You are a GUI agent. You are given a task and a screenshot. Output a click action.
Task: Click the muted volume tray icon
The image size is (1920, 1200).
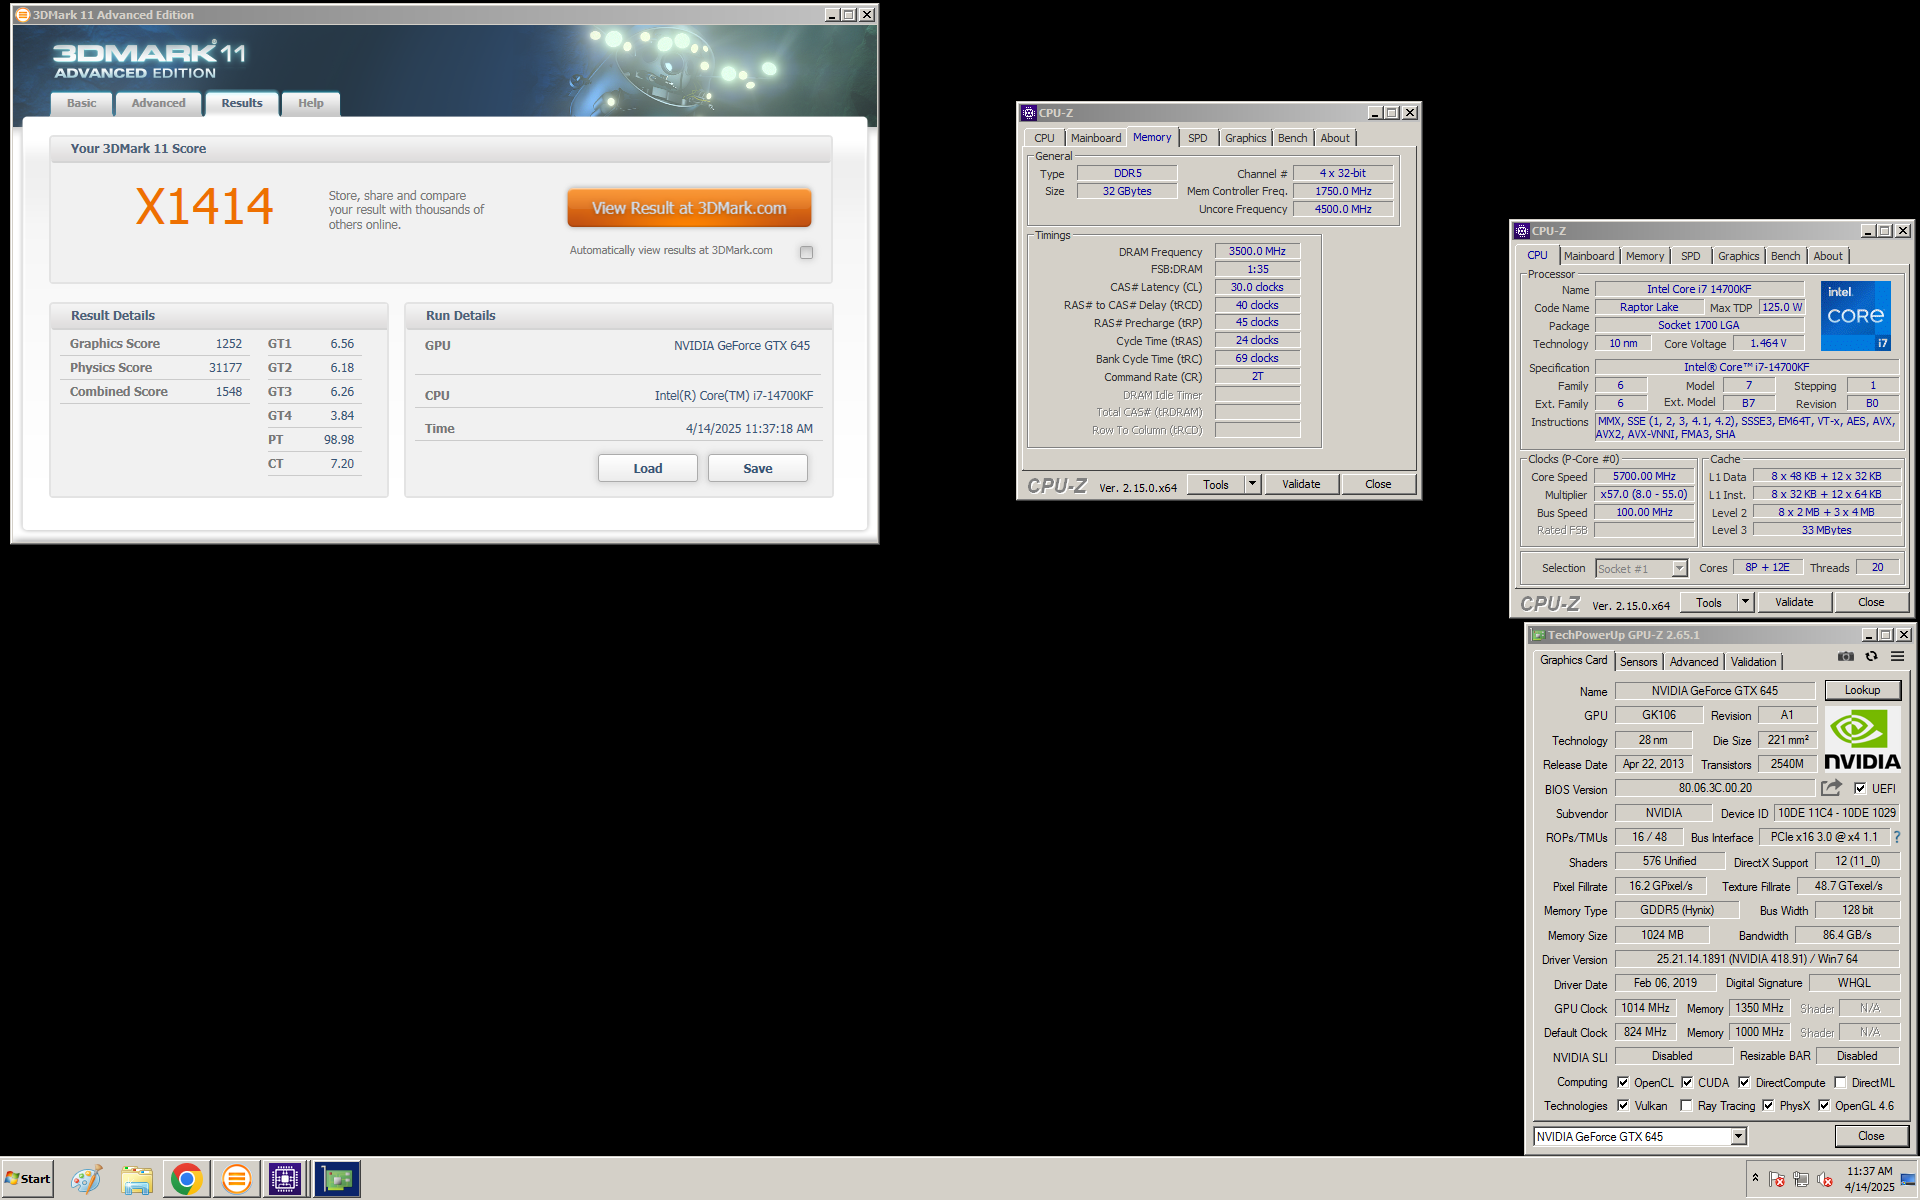coord(1825,1180)
